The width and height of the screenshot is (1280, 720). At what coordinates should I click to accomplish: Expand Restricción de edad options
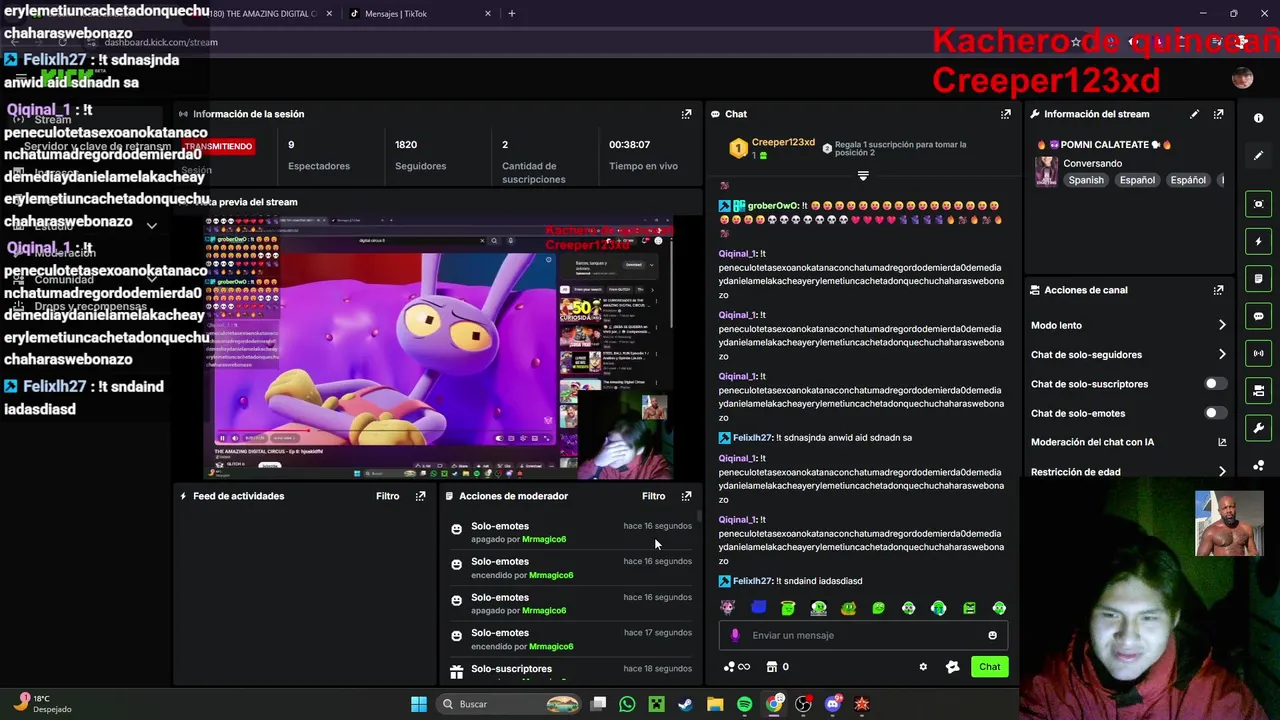[x=1222, y=472]
